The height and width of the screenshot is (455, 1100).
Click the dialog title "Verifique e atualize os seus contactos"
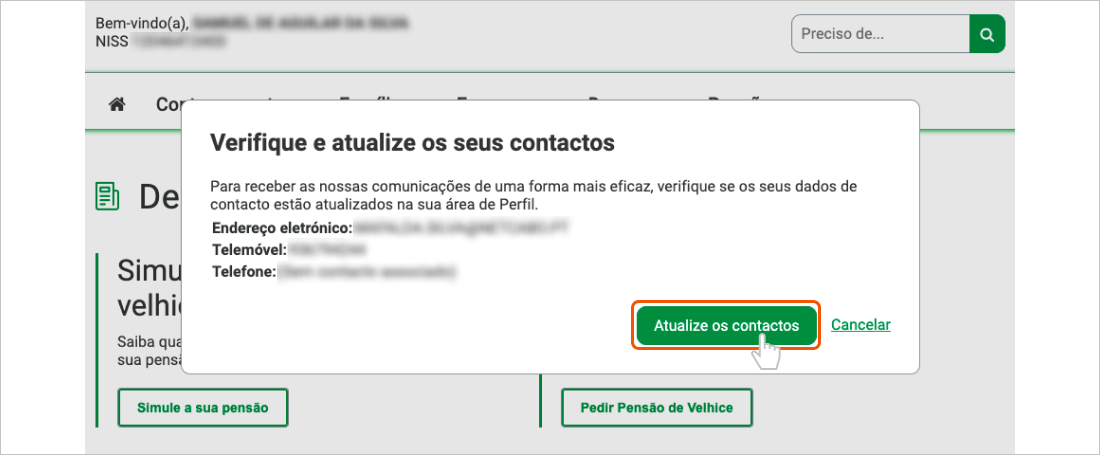tap(412, 143)
